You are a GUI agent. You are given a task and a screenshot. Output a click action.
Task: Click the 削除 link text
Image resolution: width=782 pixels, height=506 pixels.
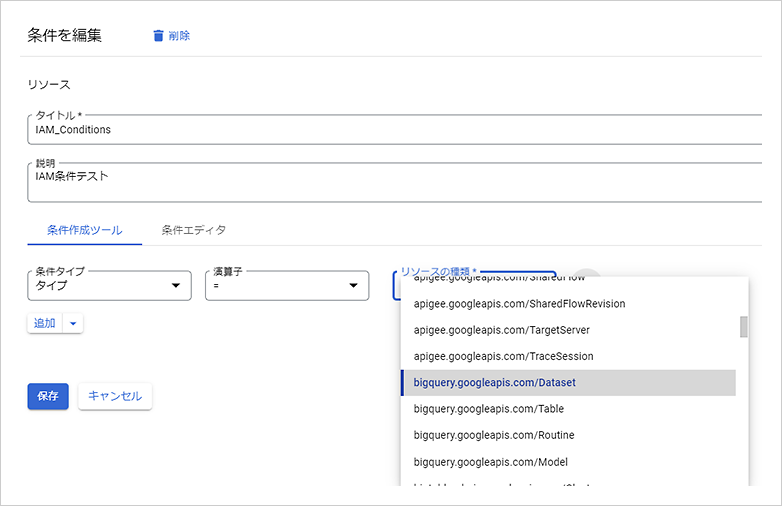tap(179, 36)
